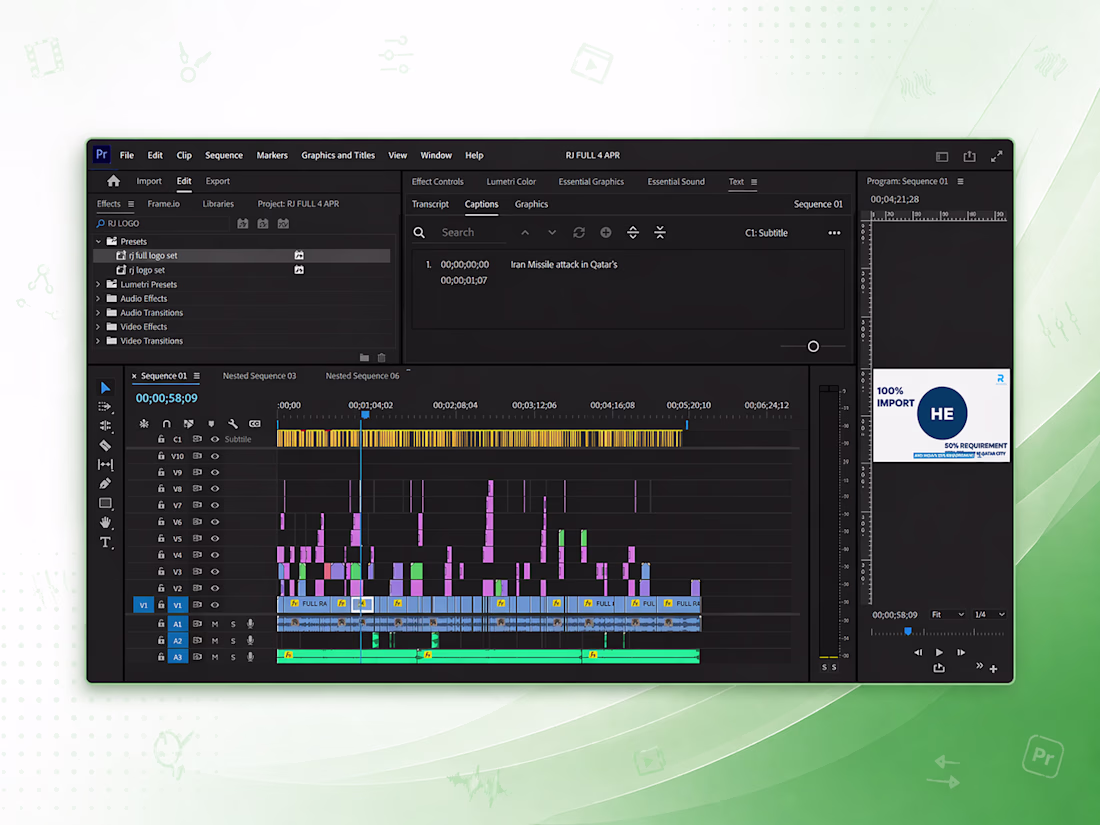This screenshot has width=1100, height=825.
Task: Click the delete preset trash icon
Action: 382,358
